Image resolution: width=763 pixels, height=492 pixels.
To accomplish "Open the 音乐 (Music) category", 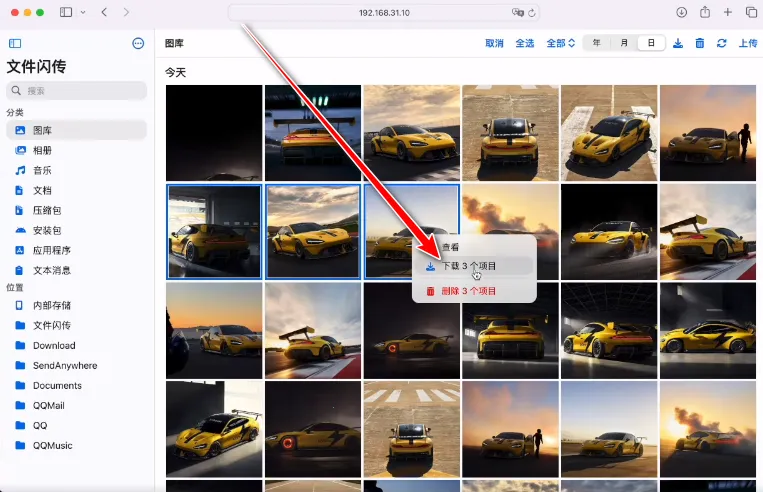I will click(x=42, y=170).
